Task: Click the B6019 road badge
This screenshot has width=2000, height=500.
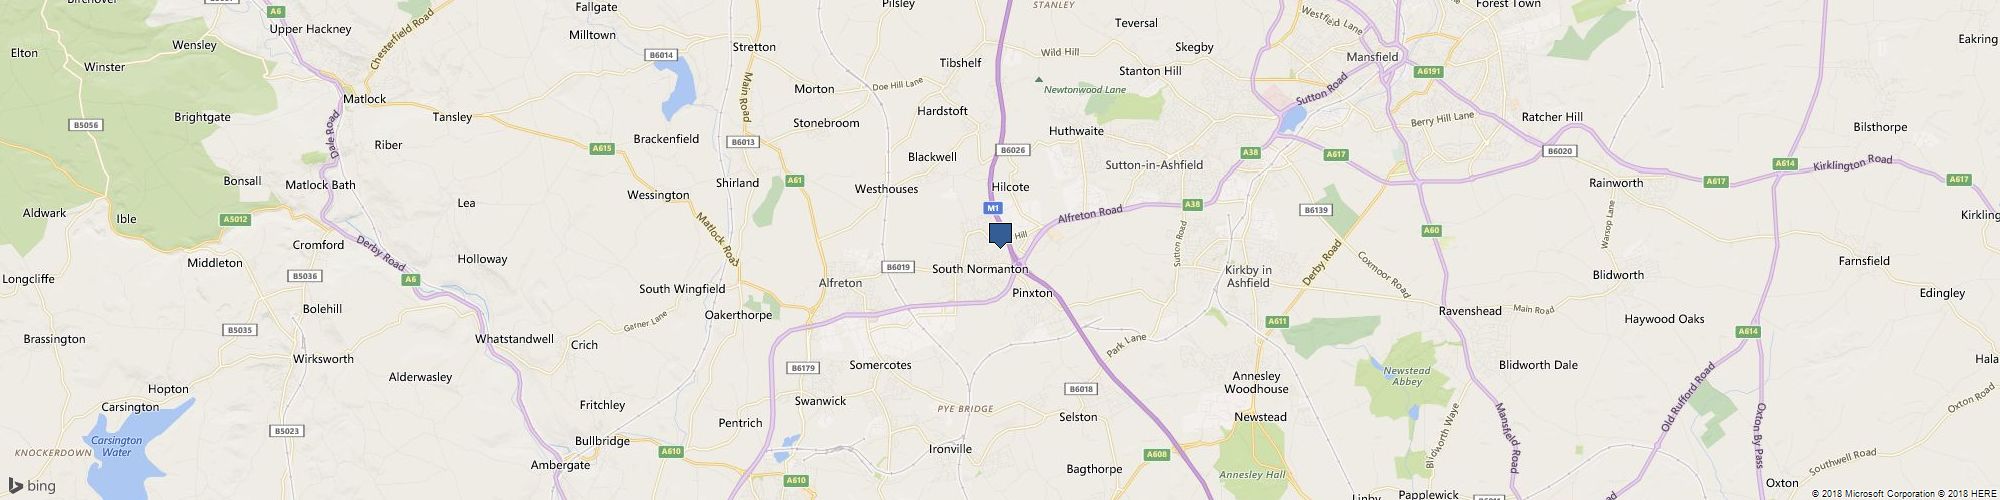Action: (898, 267)
